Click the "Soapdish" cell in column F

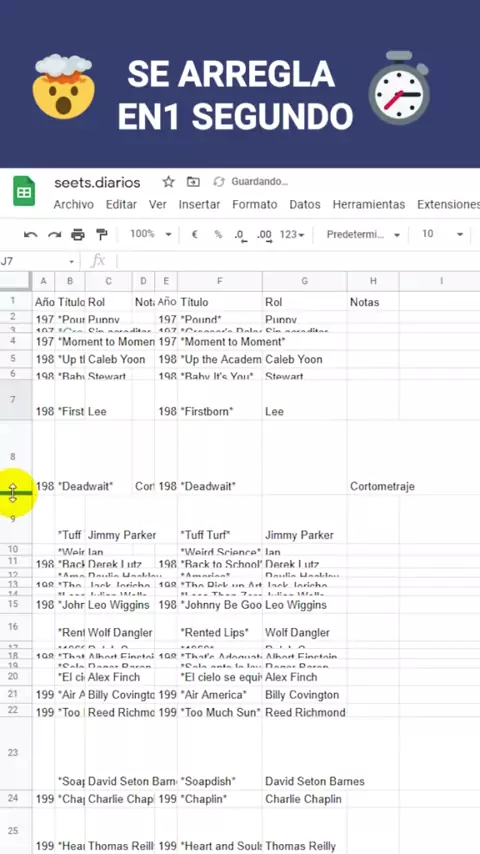(220, 753)
